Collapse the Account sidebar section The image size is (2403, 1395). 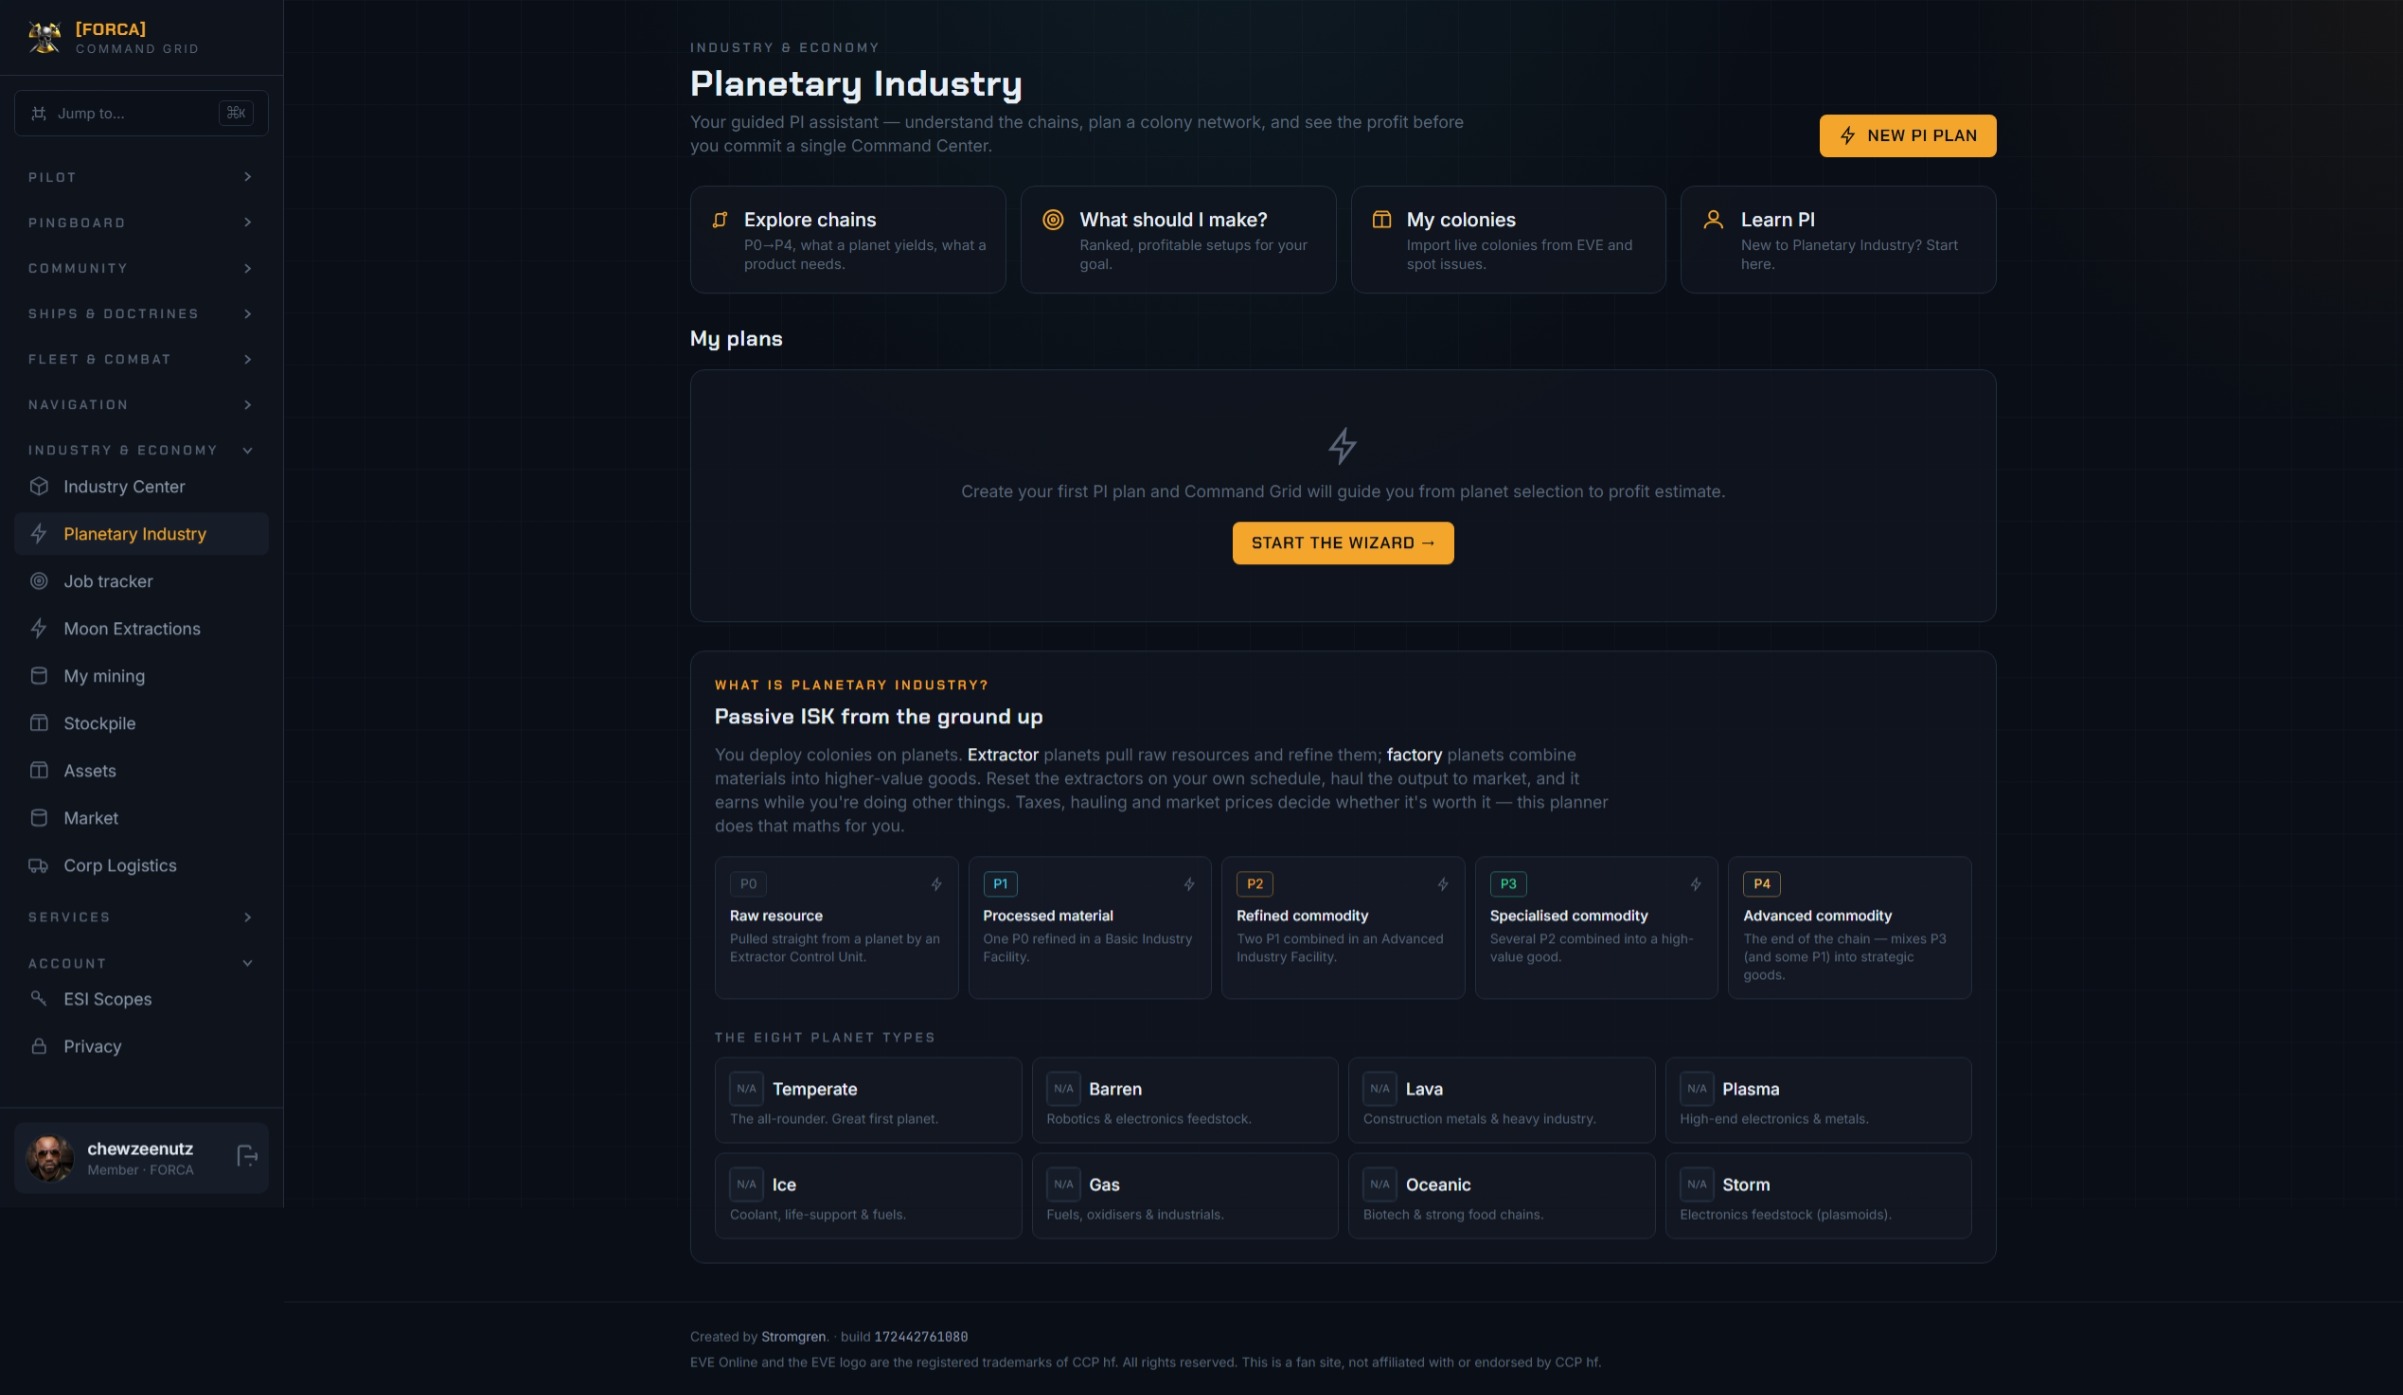(x=141, y=963)
